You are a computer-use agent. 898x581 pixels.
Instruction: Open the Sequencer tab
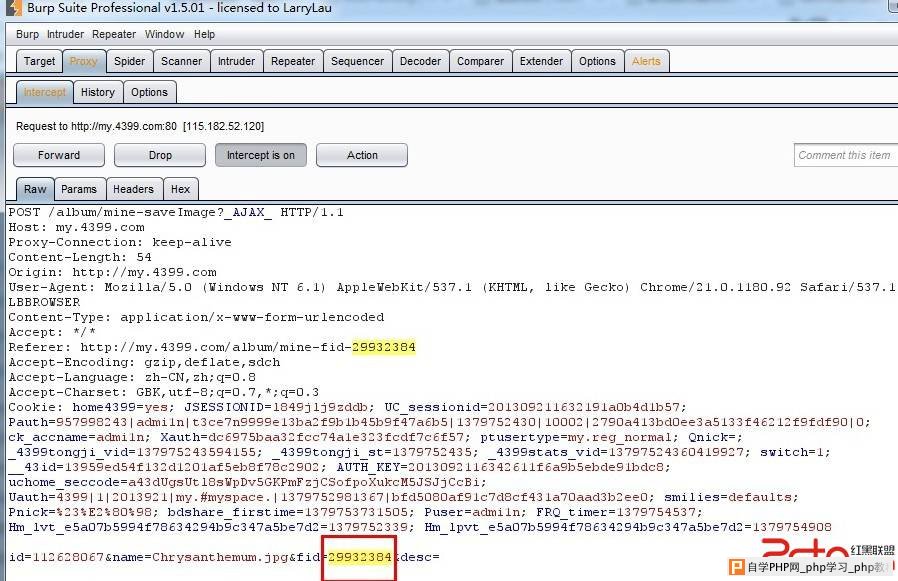357,61
